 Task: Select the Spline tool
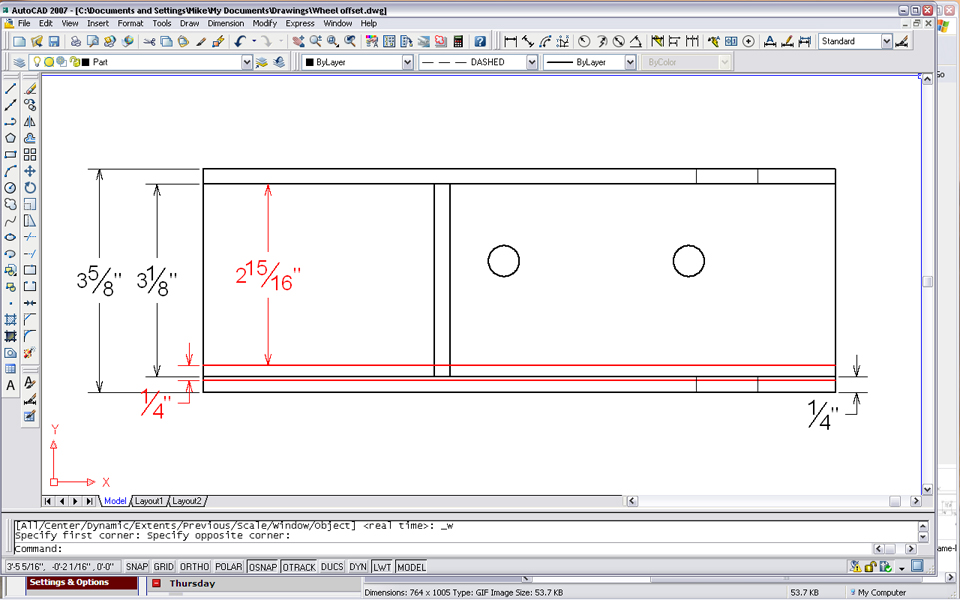[10, 221]
